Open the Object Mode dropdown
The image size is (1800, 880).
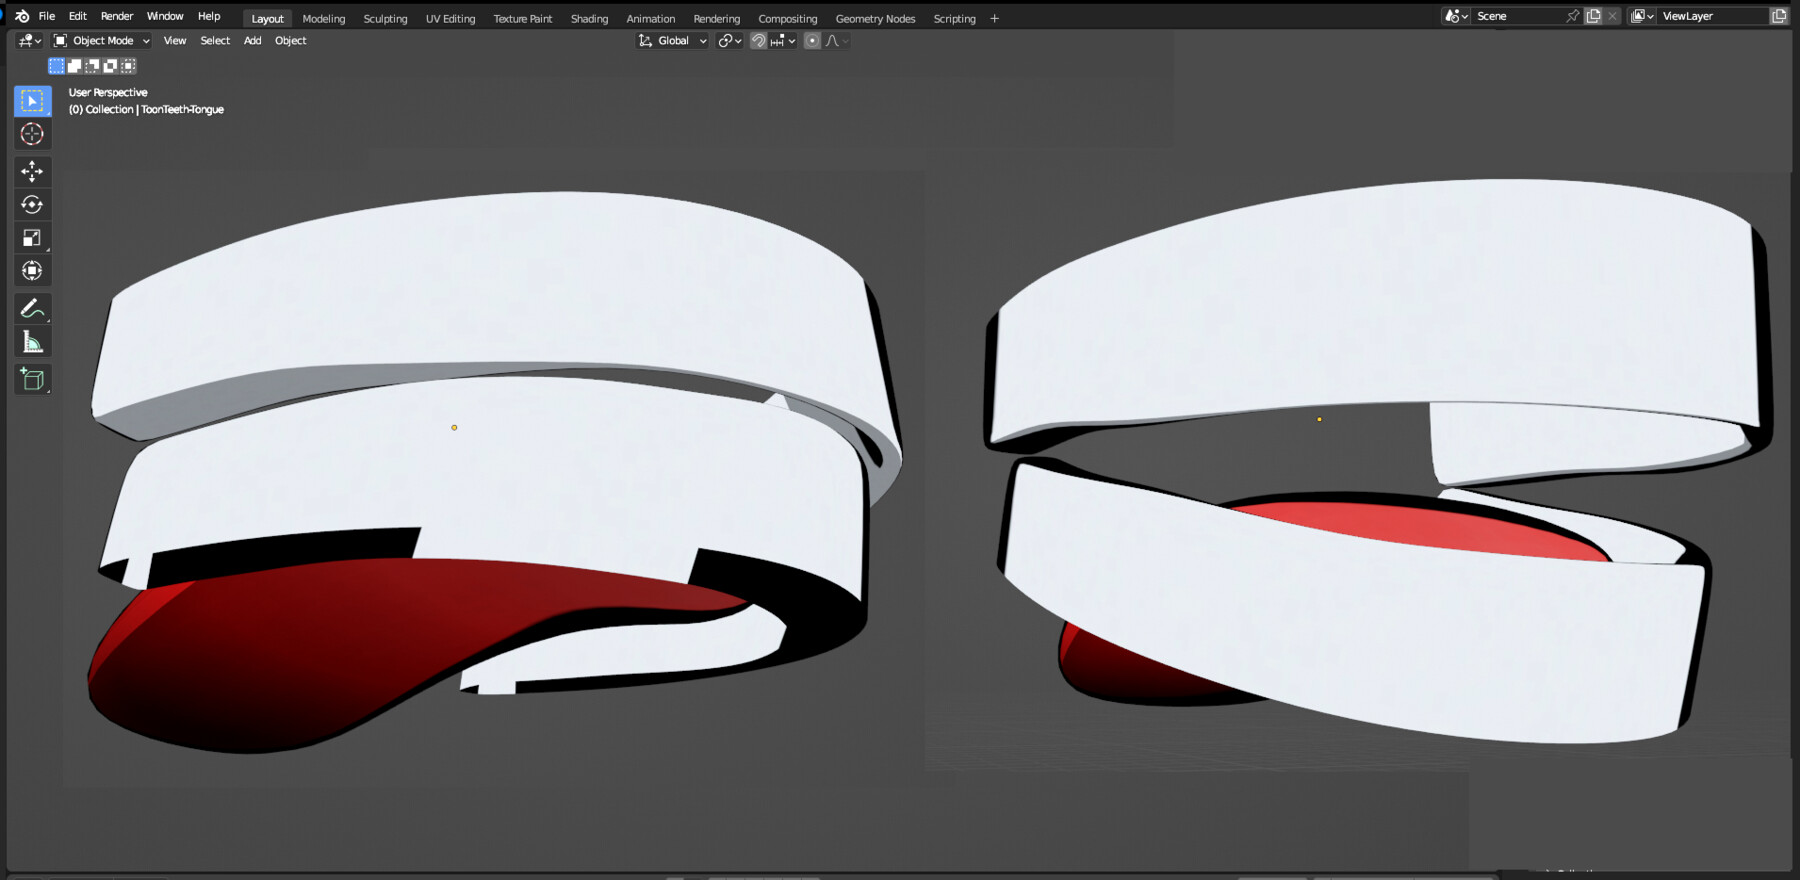coord(102,41)
